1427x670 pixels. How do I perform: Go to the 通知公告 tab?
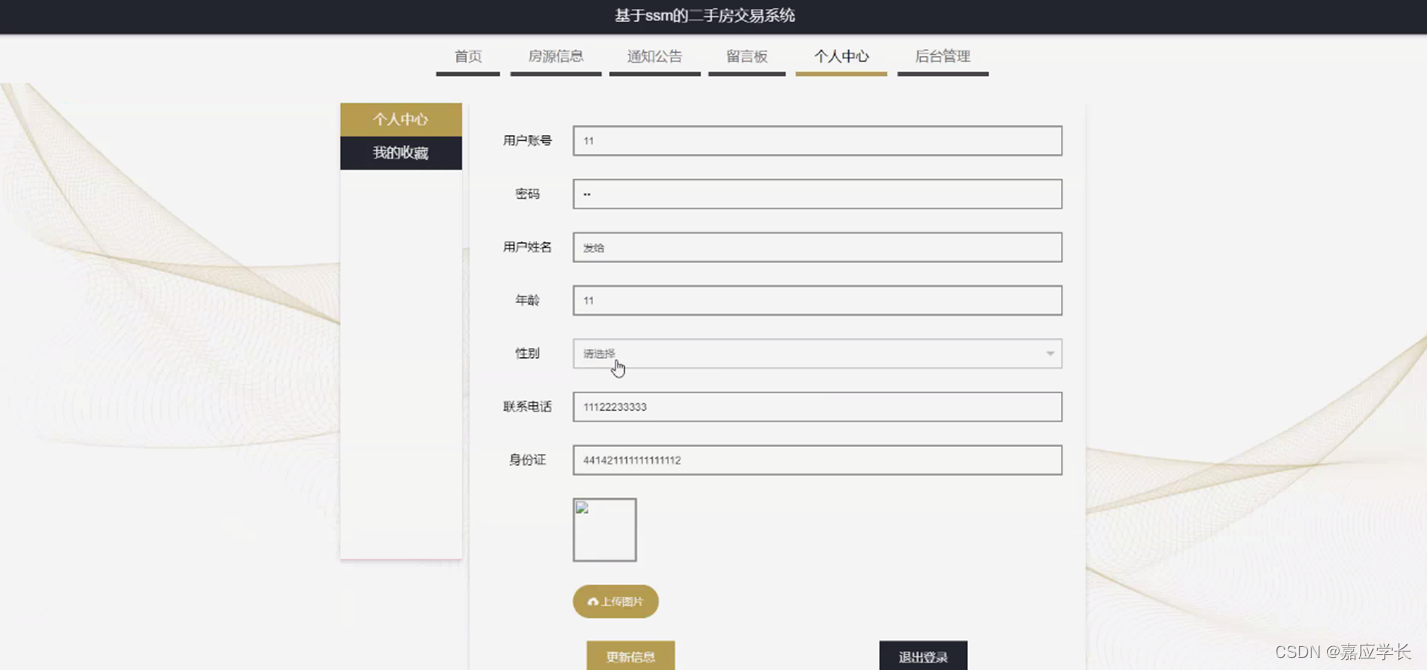click(655, 57)
